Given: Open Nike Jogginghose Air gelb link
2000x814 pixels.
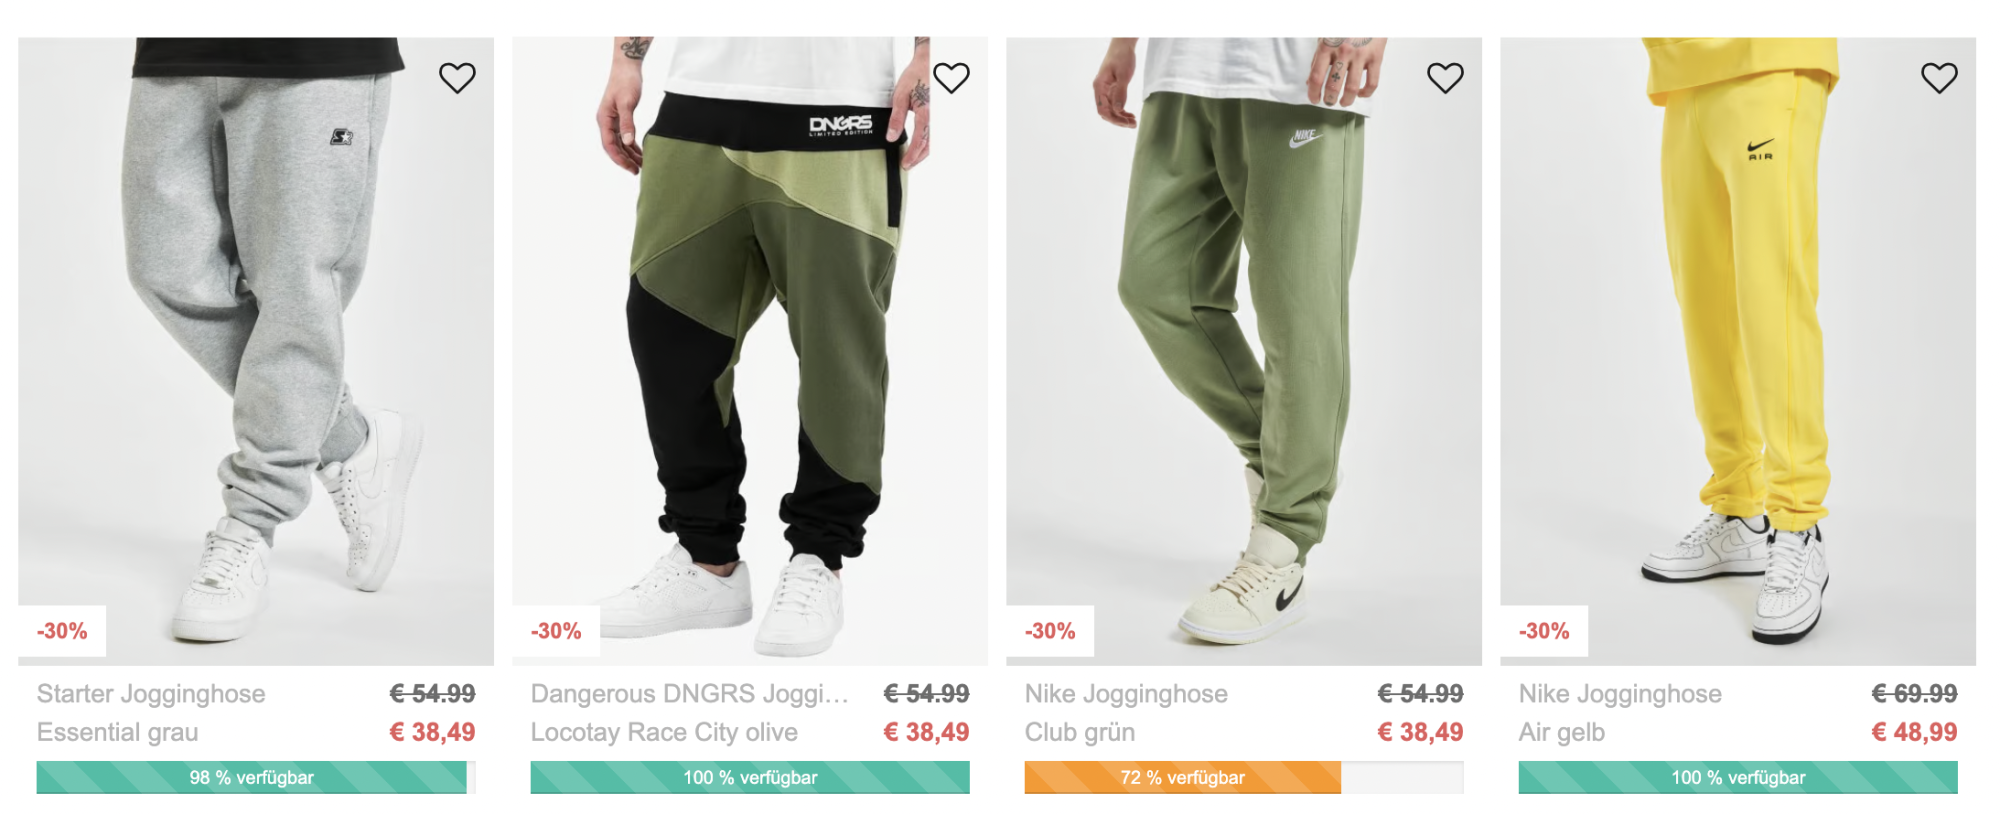Looking at the screenshot, I should coord(1620,713).
